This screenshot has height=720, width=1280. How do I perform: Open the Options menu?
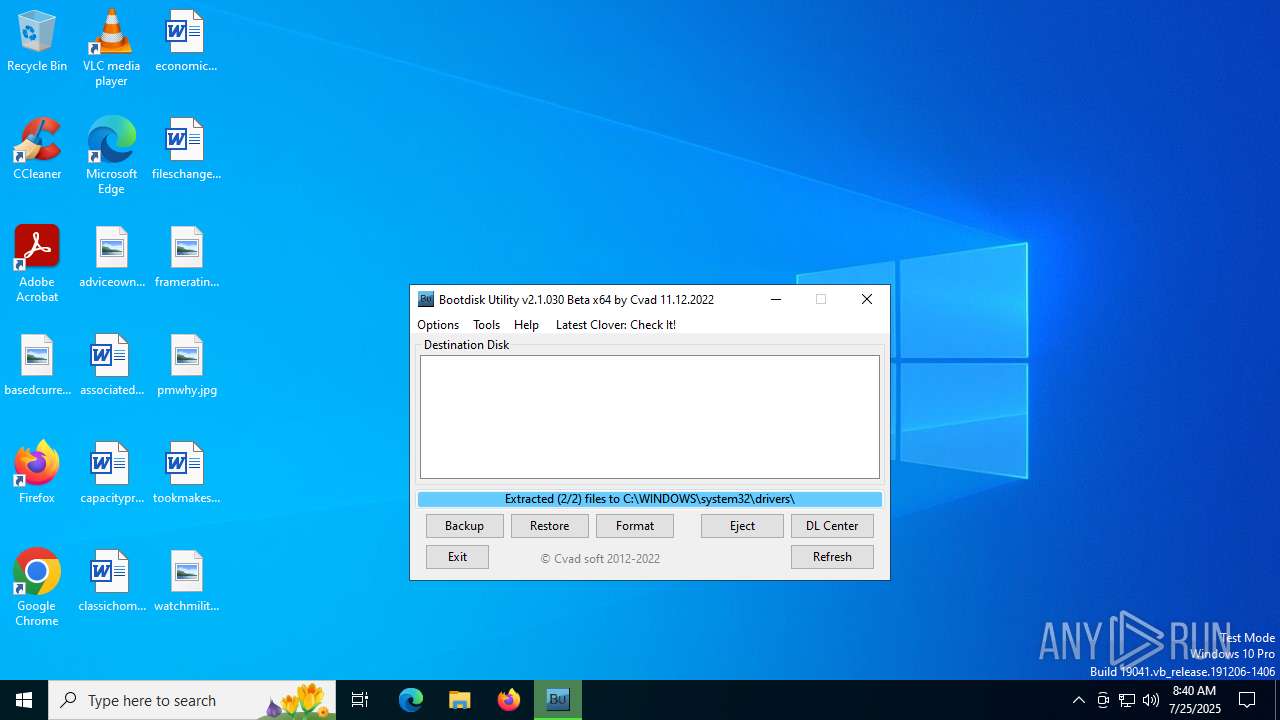(x=438, y=325)
